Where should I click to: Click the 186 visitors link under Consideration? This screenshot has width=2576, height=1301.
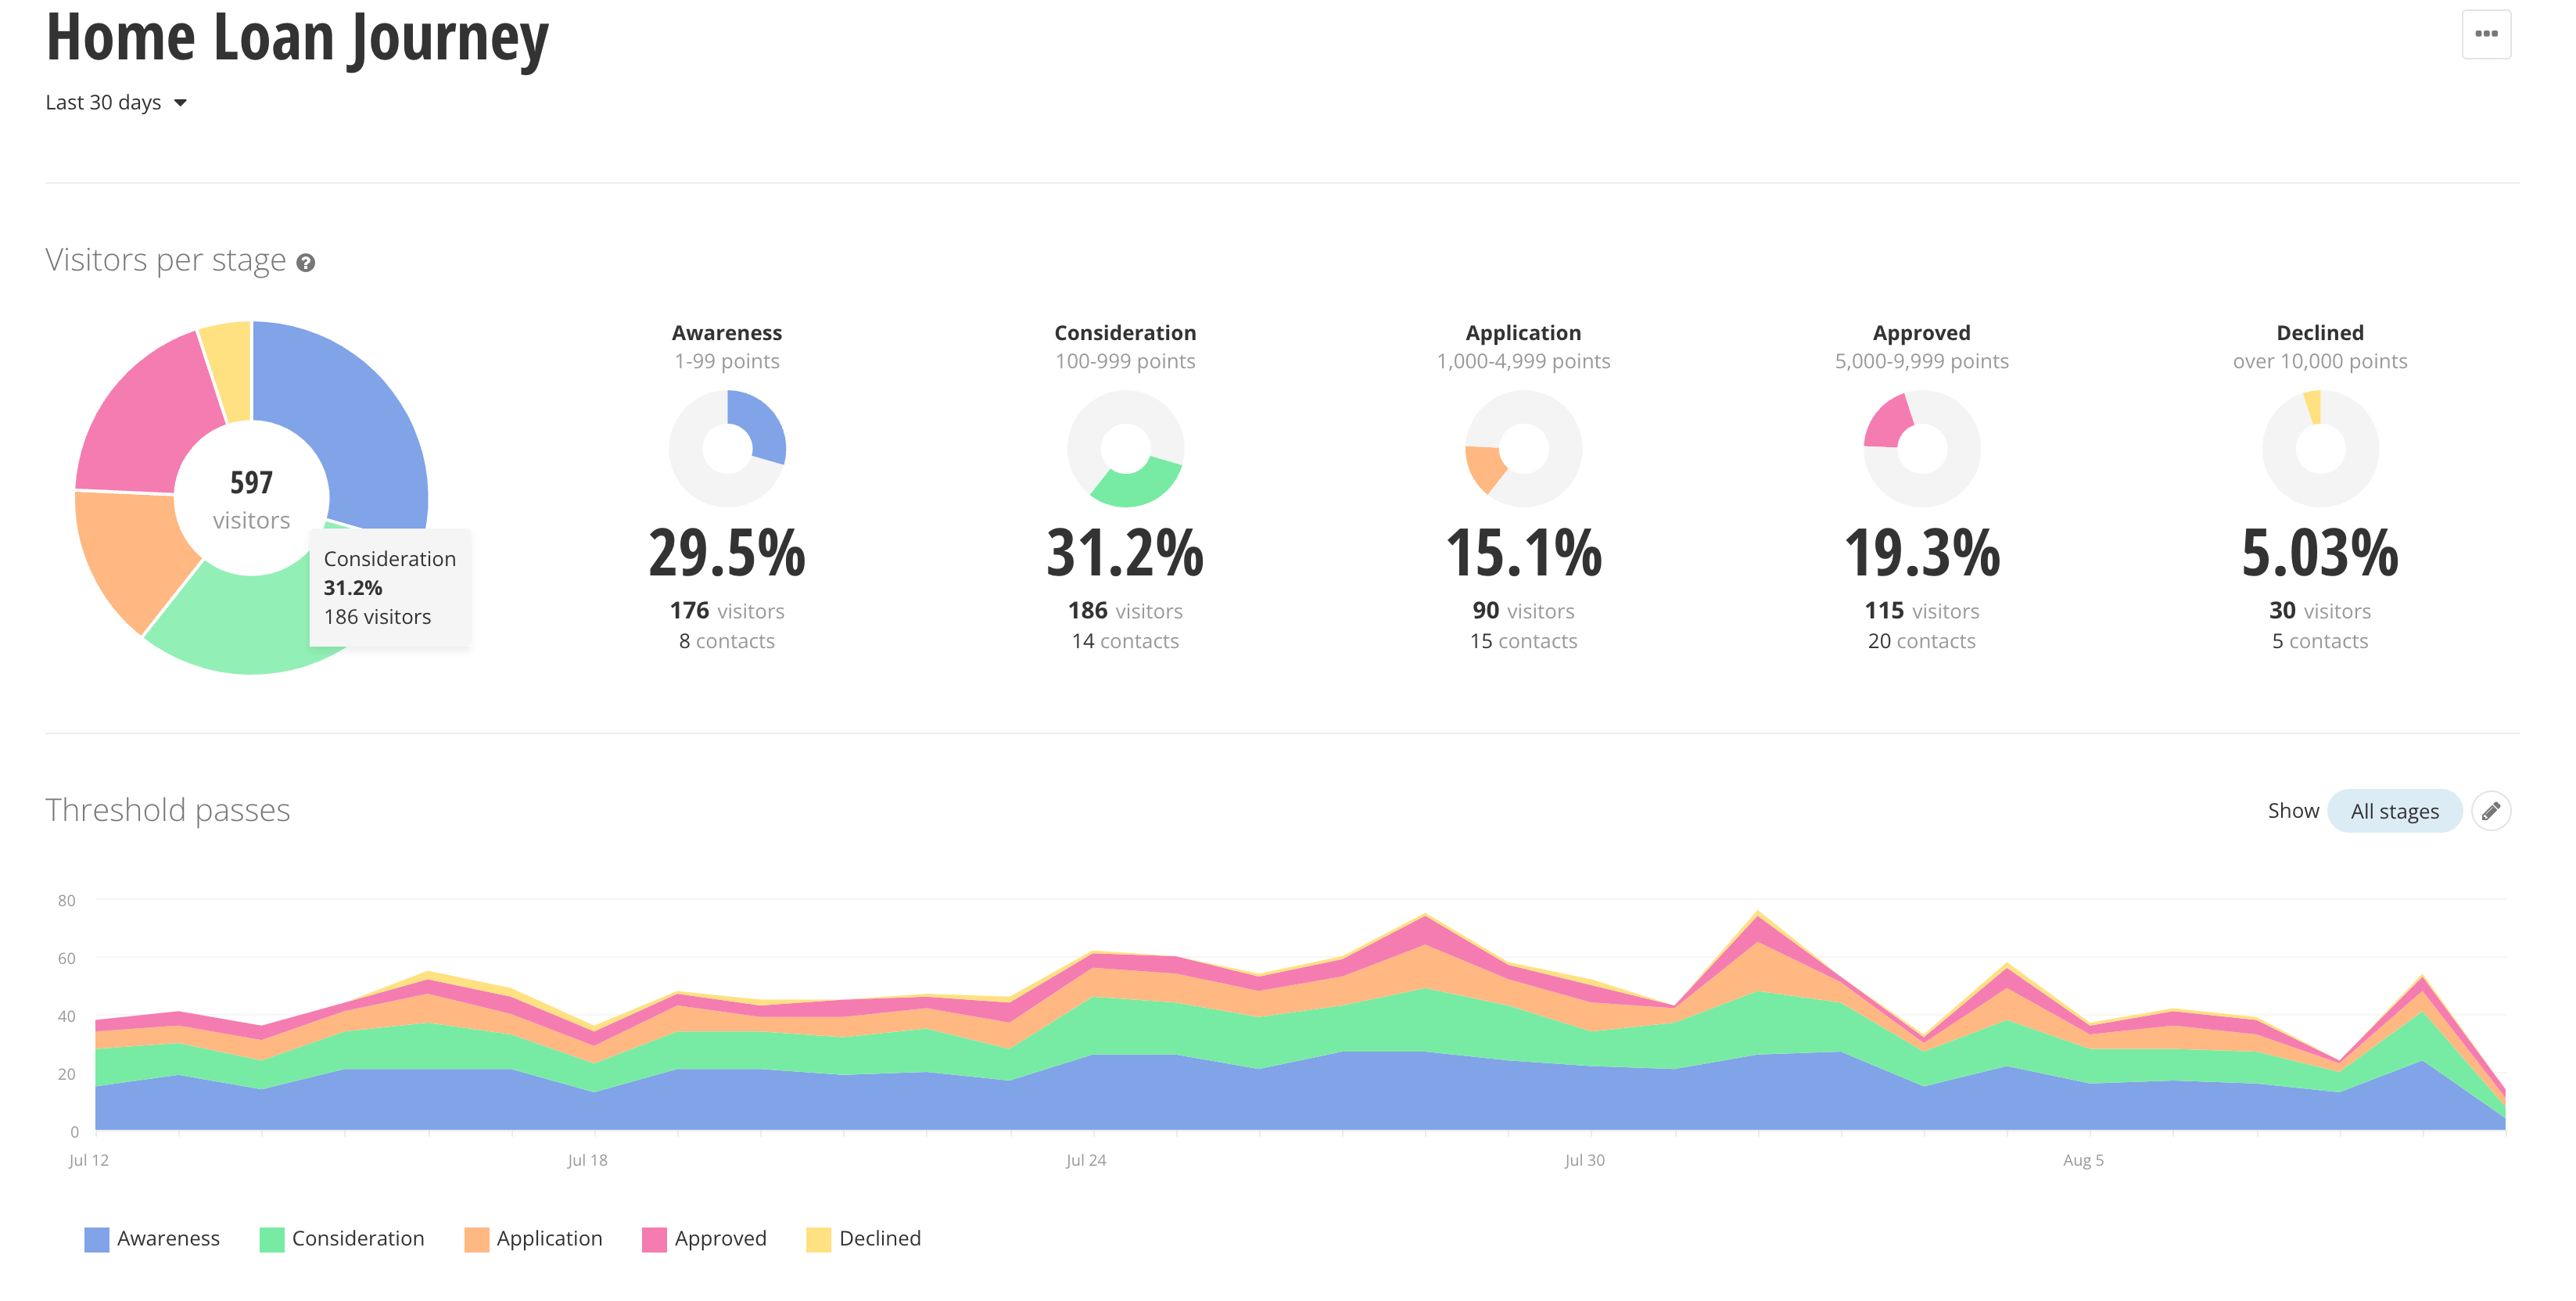[x=1124, y=611]
